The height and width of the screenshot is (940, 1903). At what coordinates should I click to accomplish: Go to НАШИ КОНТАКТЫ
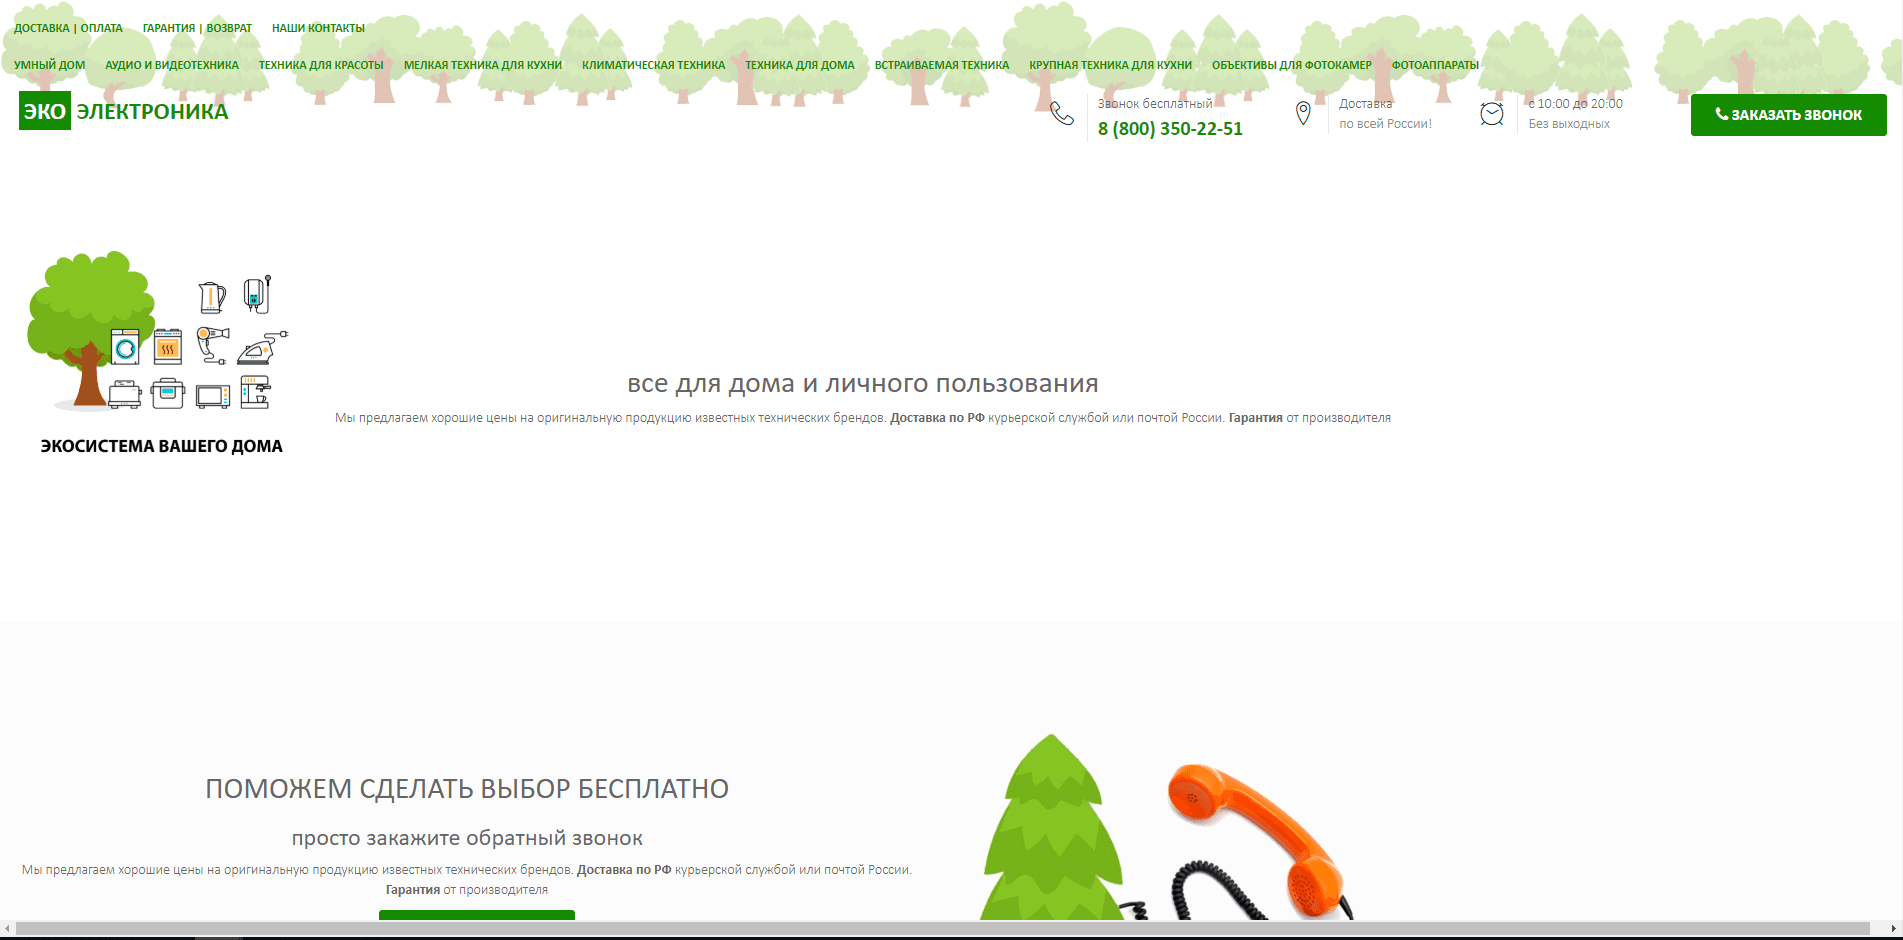pyautogui.click(x=318, y=28)
